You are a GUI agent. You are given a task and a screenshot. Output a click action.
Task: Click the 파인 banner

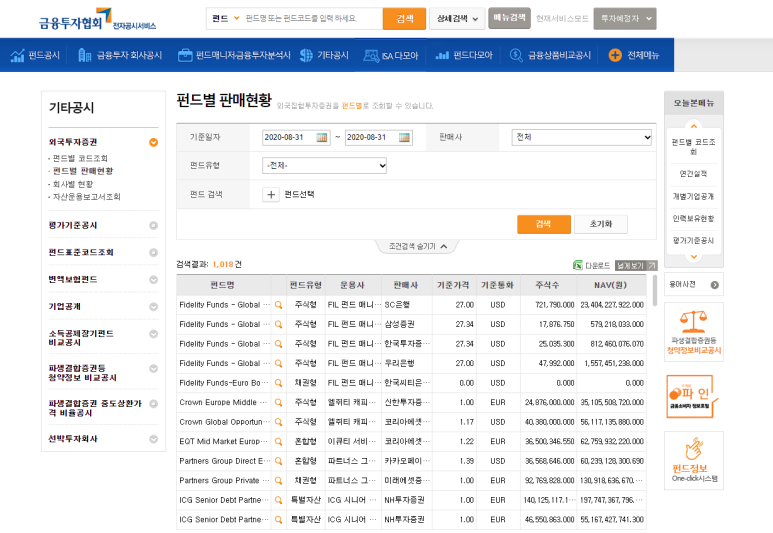pos(693,396)
